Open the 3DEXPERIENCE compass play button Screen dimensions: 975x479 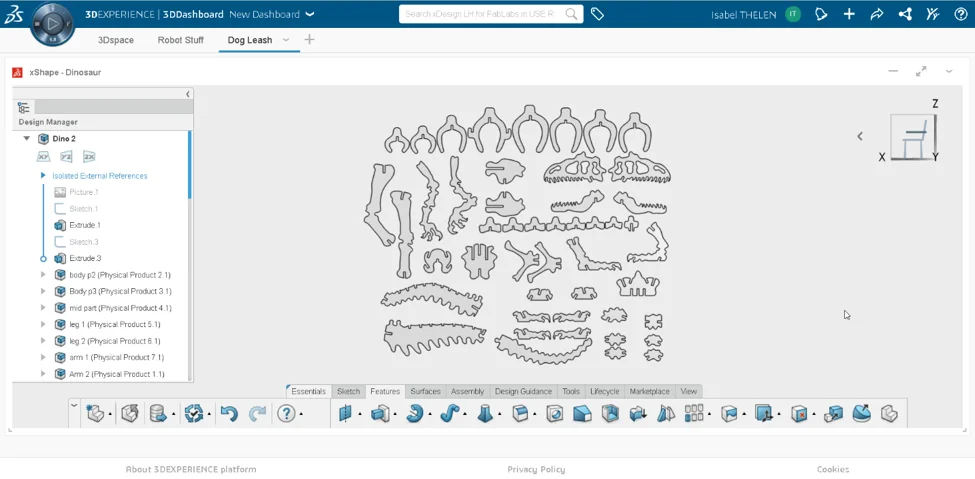[52, 23]
